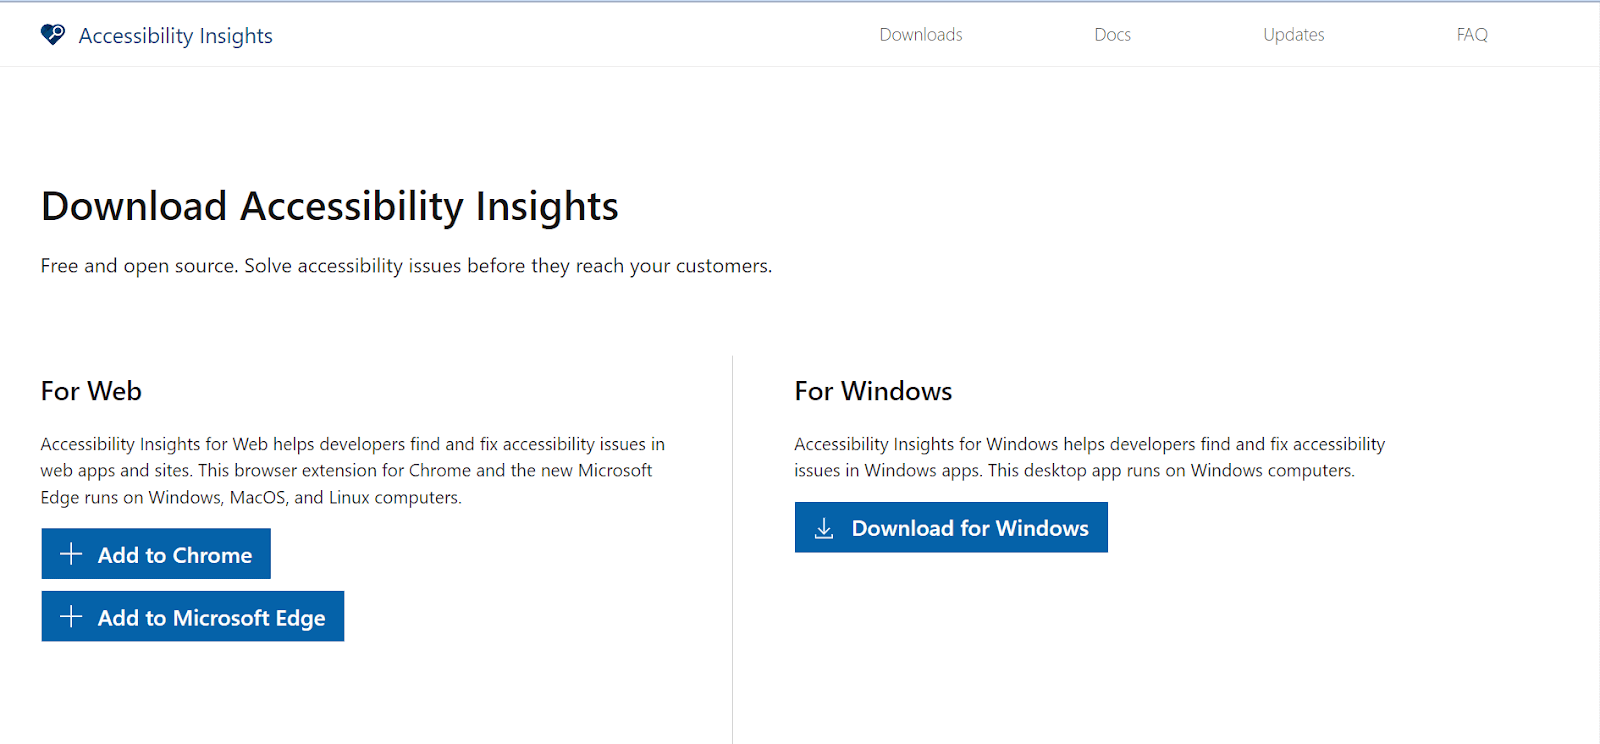1600x744 pixels.
Task: Click the Download Accessibility Insights main heading
Action: point(329,207)
